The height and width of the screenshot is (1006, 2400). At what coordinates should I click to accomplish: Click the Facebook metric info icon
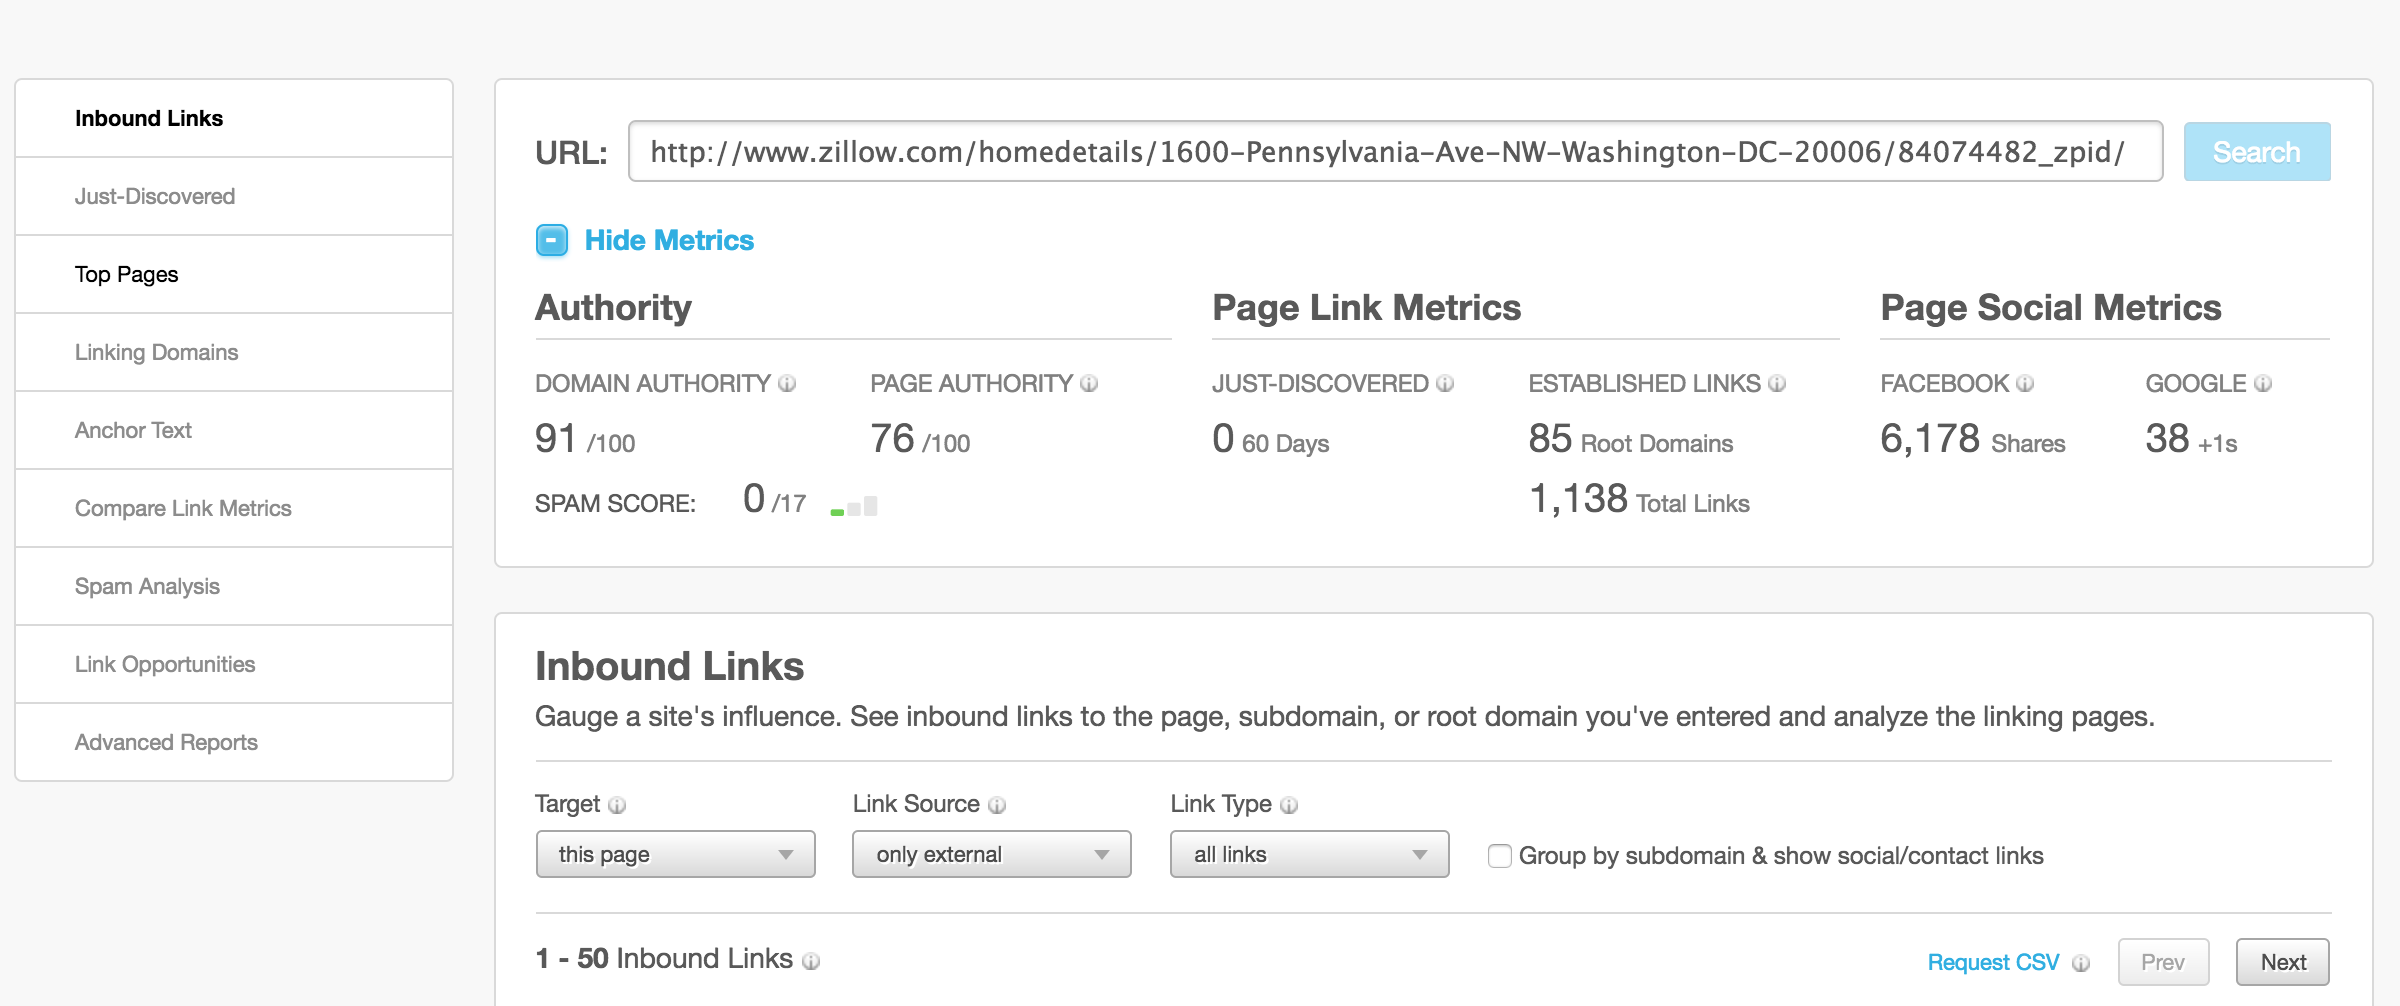tap(2025, 383)
